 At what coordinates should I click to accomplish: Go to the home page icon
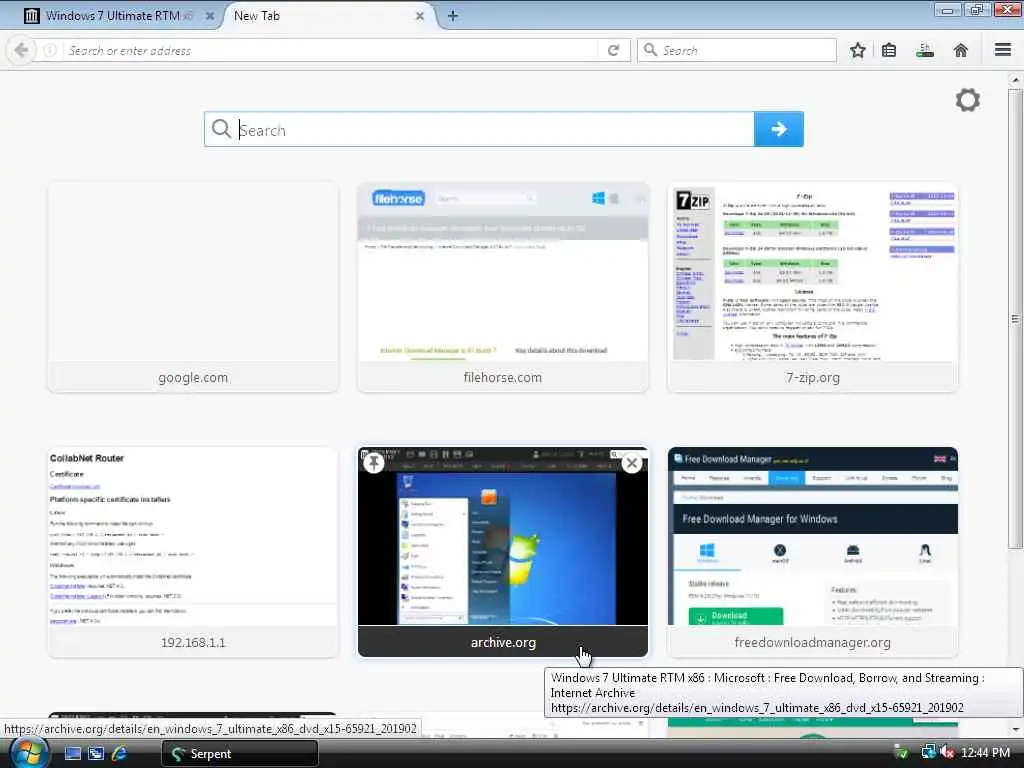click(x=960, y=50)
